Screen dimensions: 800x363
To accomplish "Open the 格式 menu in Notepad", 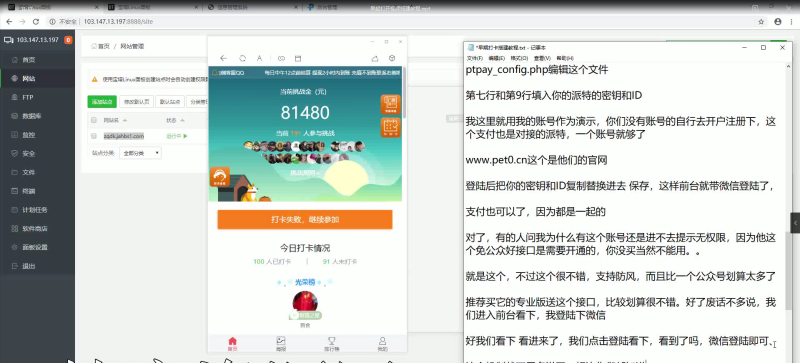I will pos(519,58).
